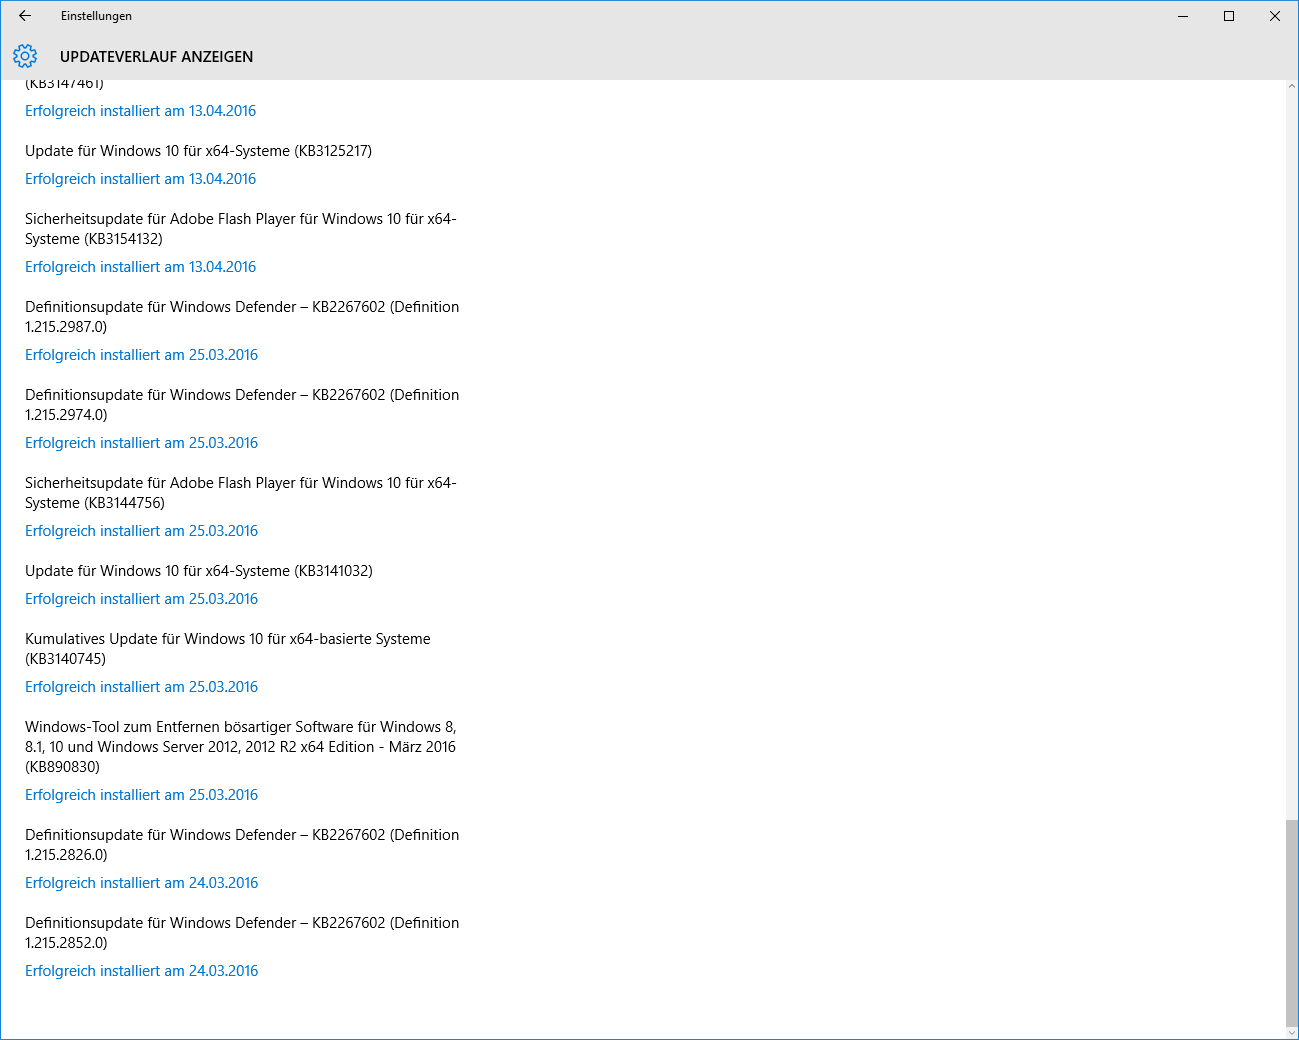
Task: Select the Windows Defender Definition 1.215.2826.0 title
Action: click(242, 845)
